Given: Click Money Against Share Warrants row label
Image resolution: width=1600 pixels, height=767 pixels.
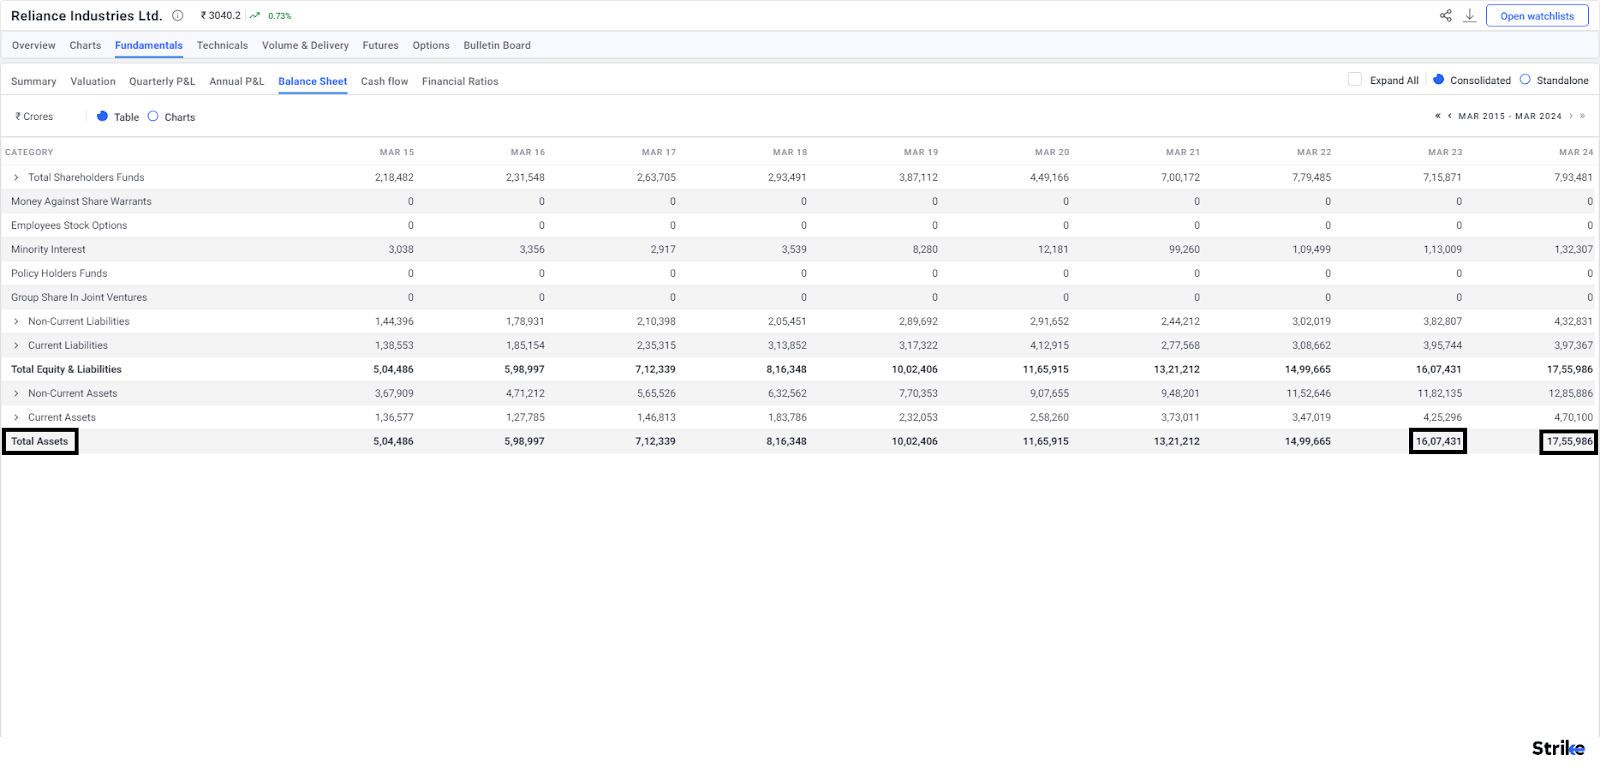Looking at the screenshot, I should tap(81, 201).
